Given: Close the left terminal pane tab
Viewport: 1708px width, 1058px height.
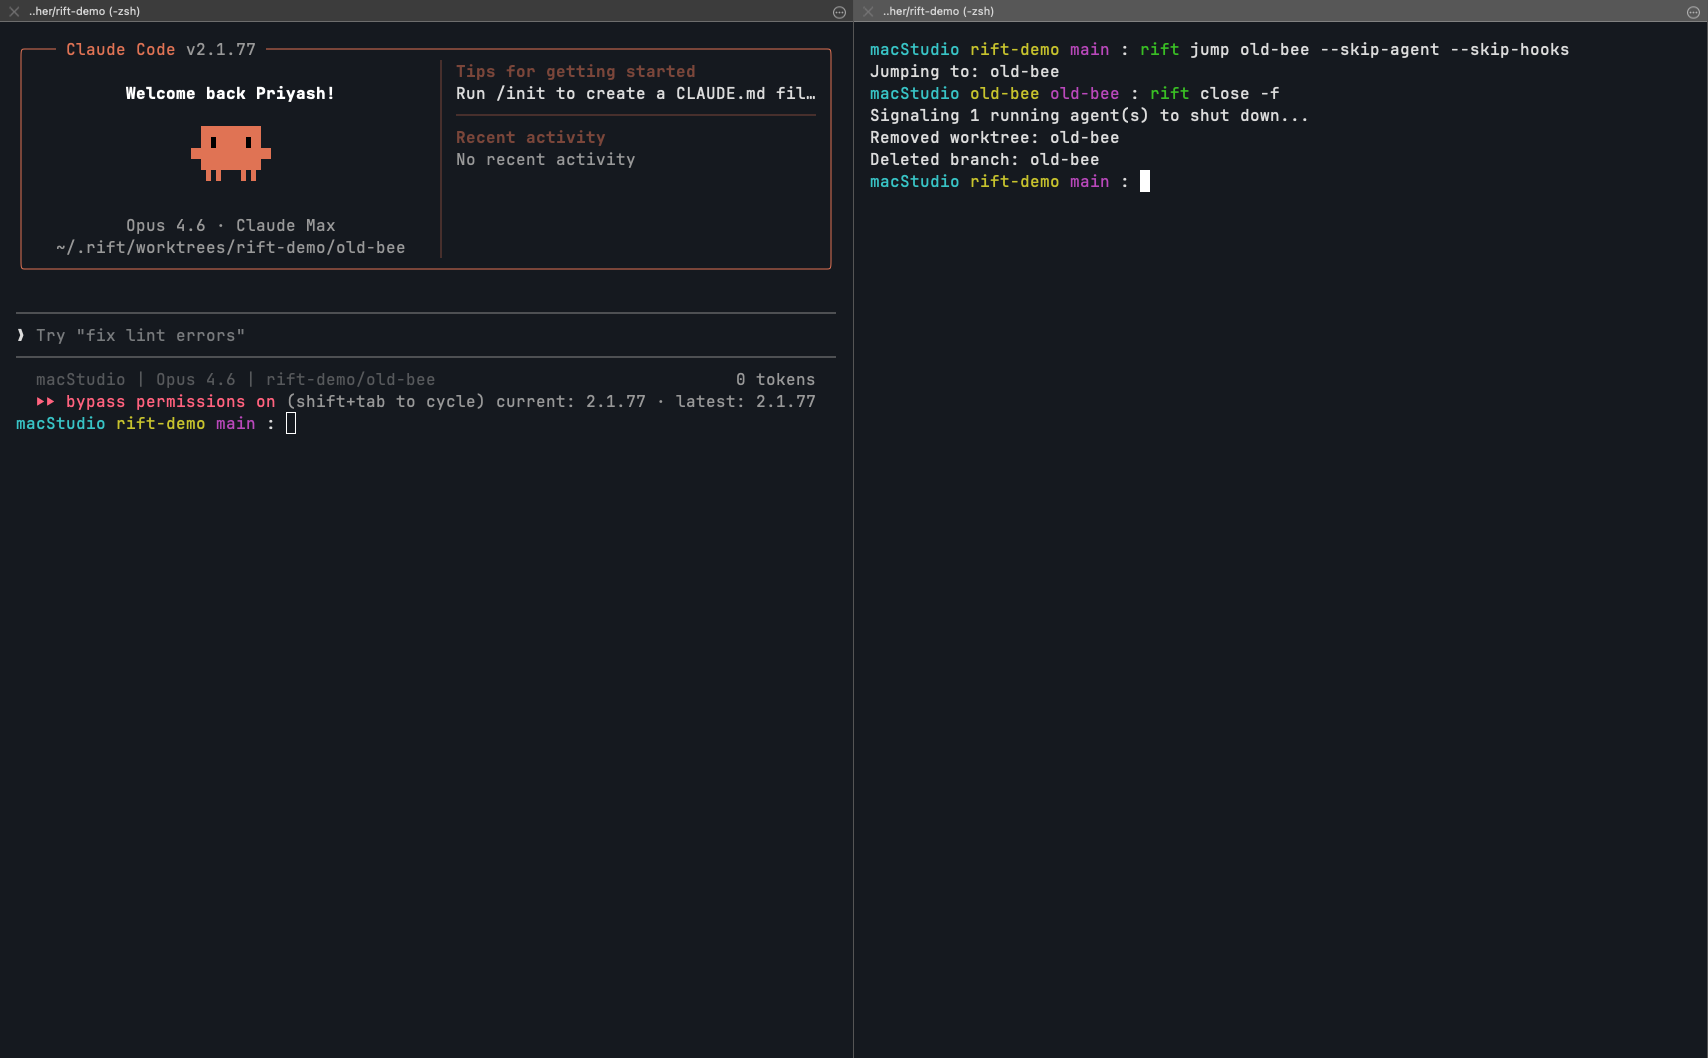Looking at the screenshot, I should coord(14,11).
